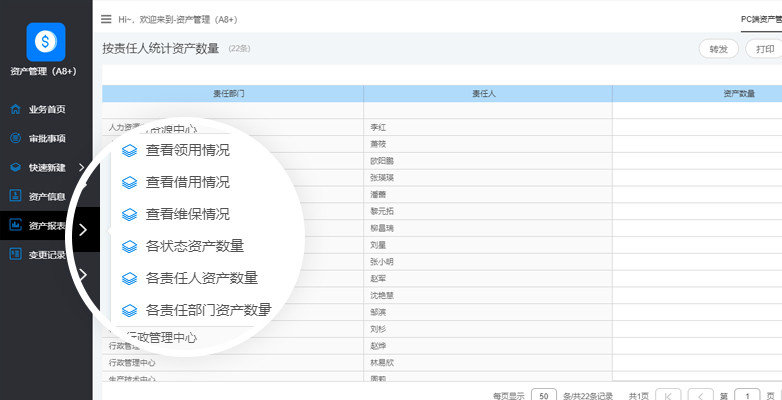
Task: Click the 资产报表 chart icon
Action: [16, 225]
